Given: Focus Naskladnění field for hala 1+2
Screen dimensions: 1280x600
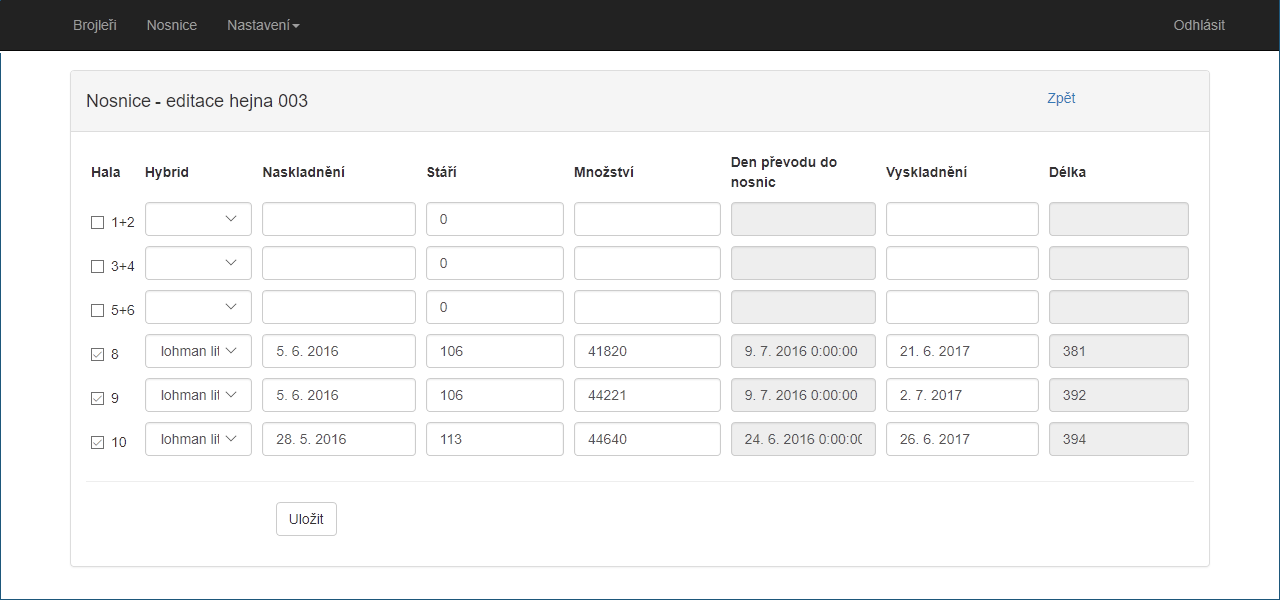Looking at the screenshot, I should click(339, 219).
